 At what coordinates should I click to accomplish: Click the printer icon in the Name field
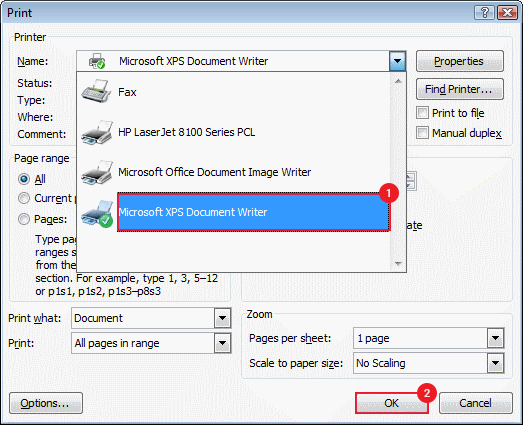pos(97,61)
